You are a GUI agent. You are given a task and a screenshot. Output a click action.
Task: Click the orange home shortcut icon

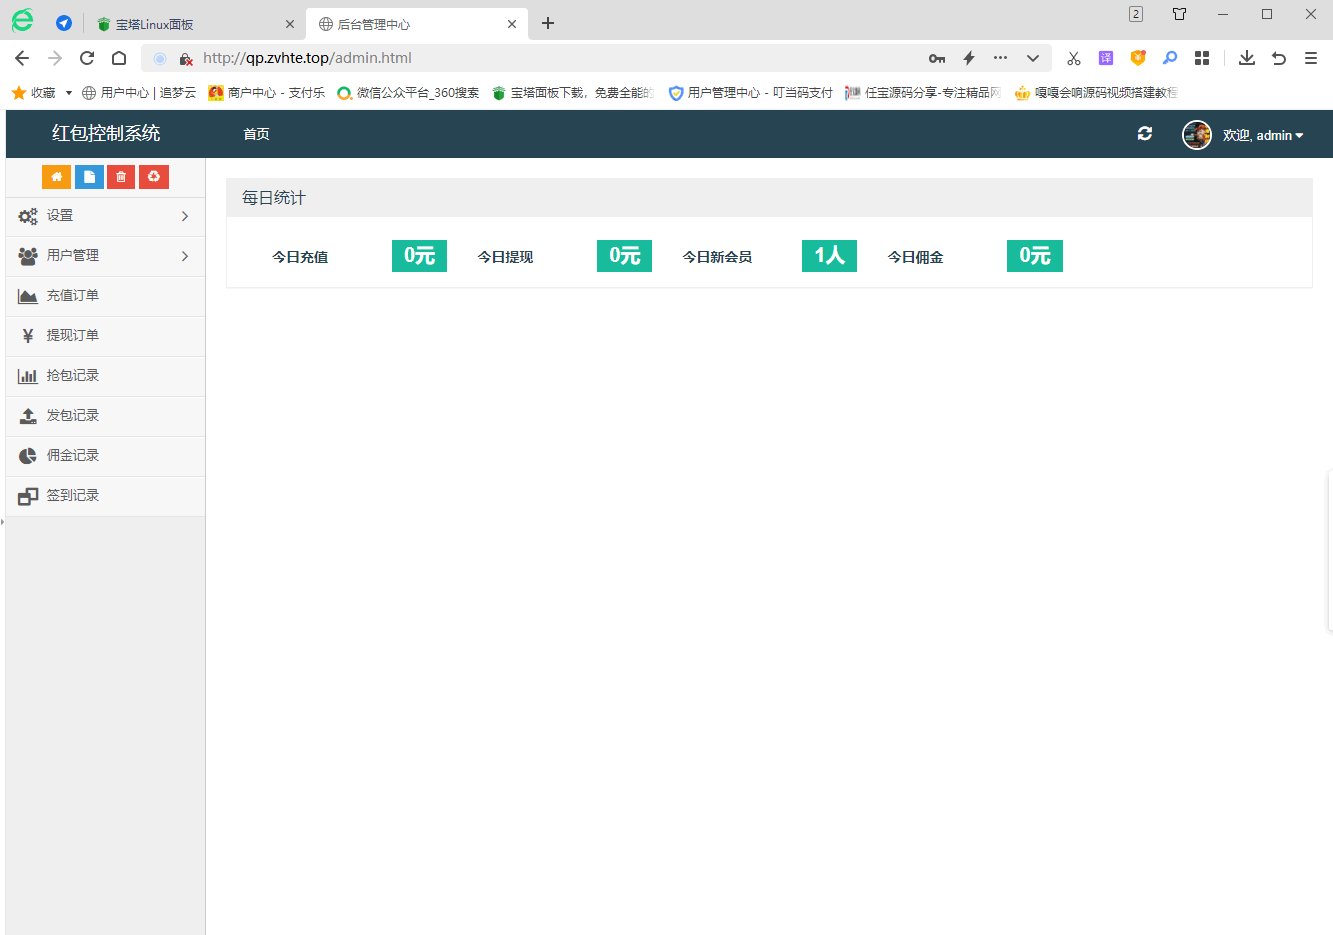click(x=56, y=177)
